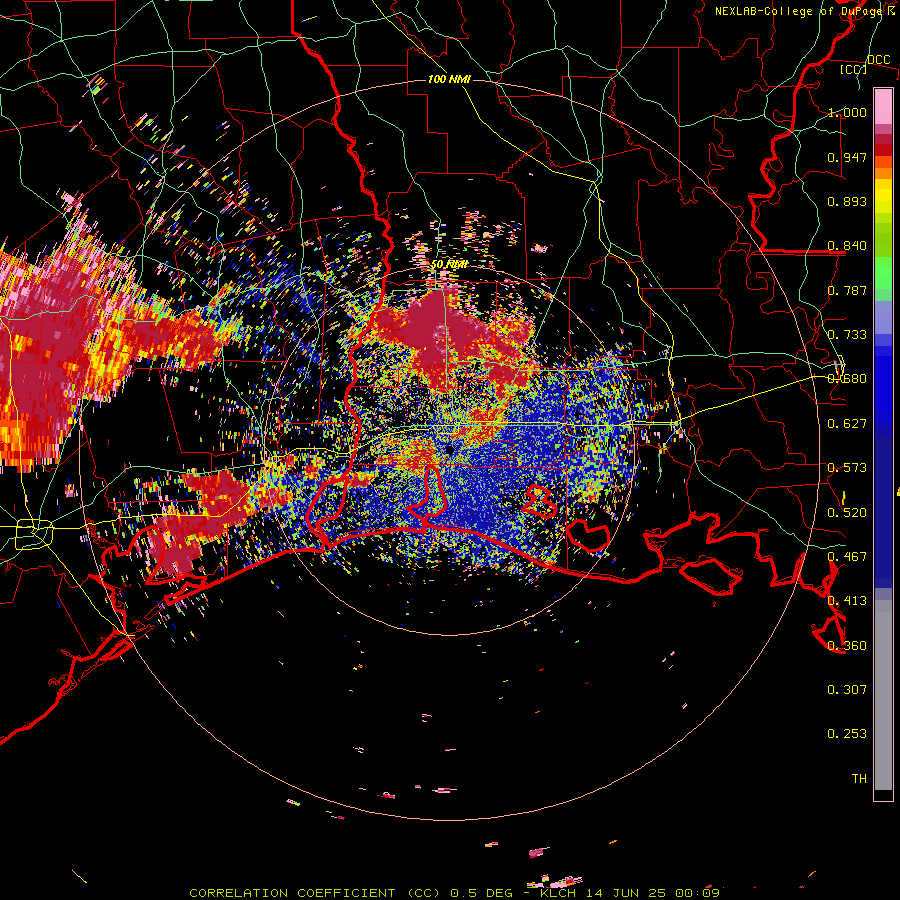Click the 50 NMI range ring label

[449, 265]
